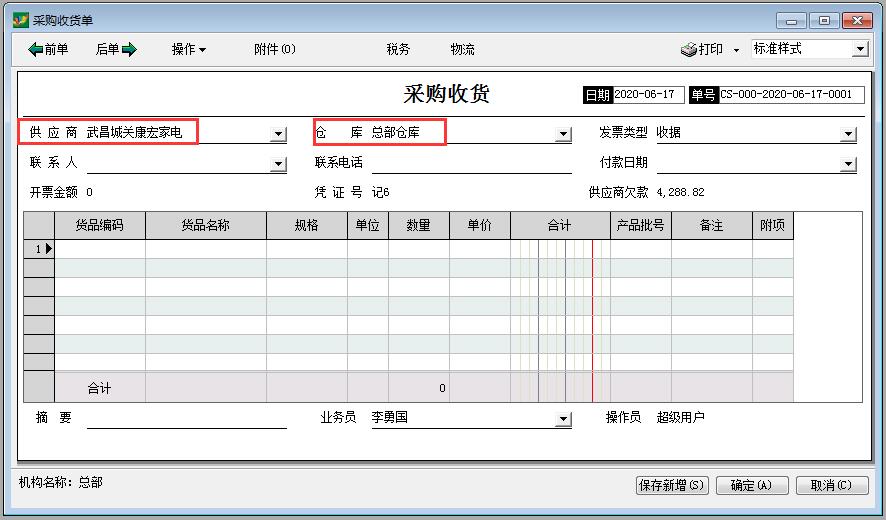
Task: Click the 保存新增(S) button
Action: point(672,486)
